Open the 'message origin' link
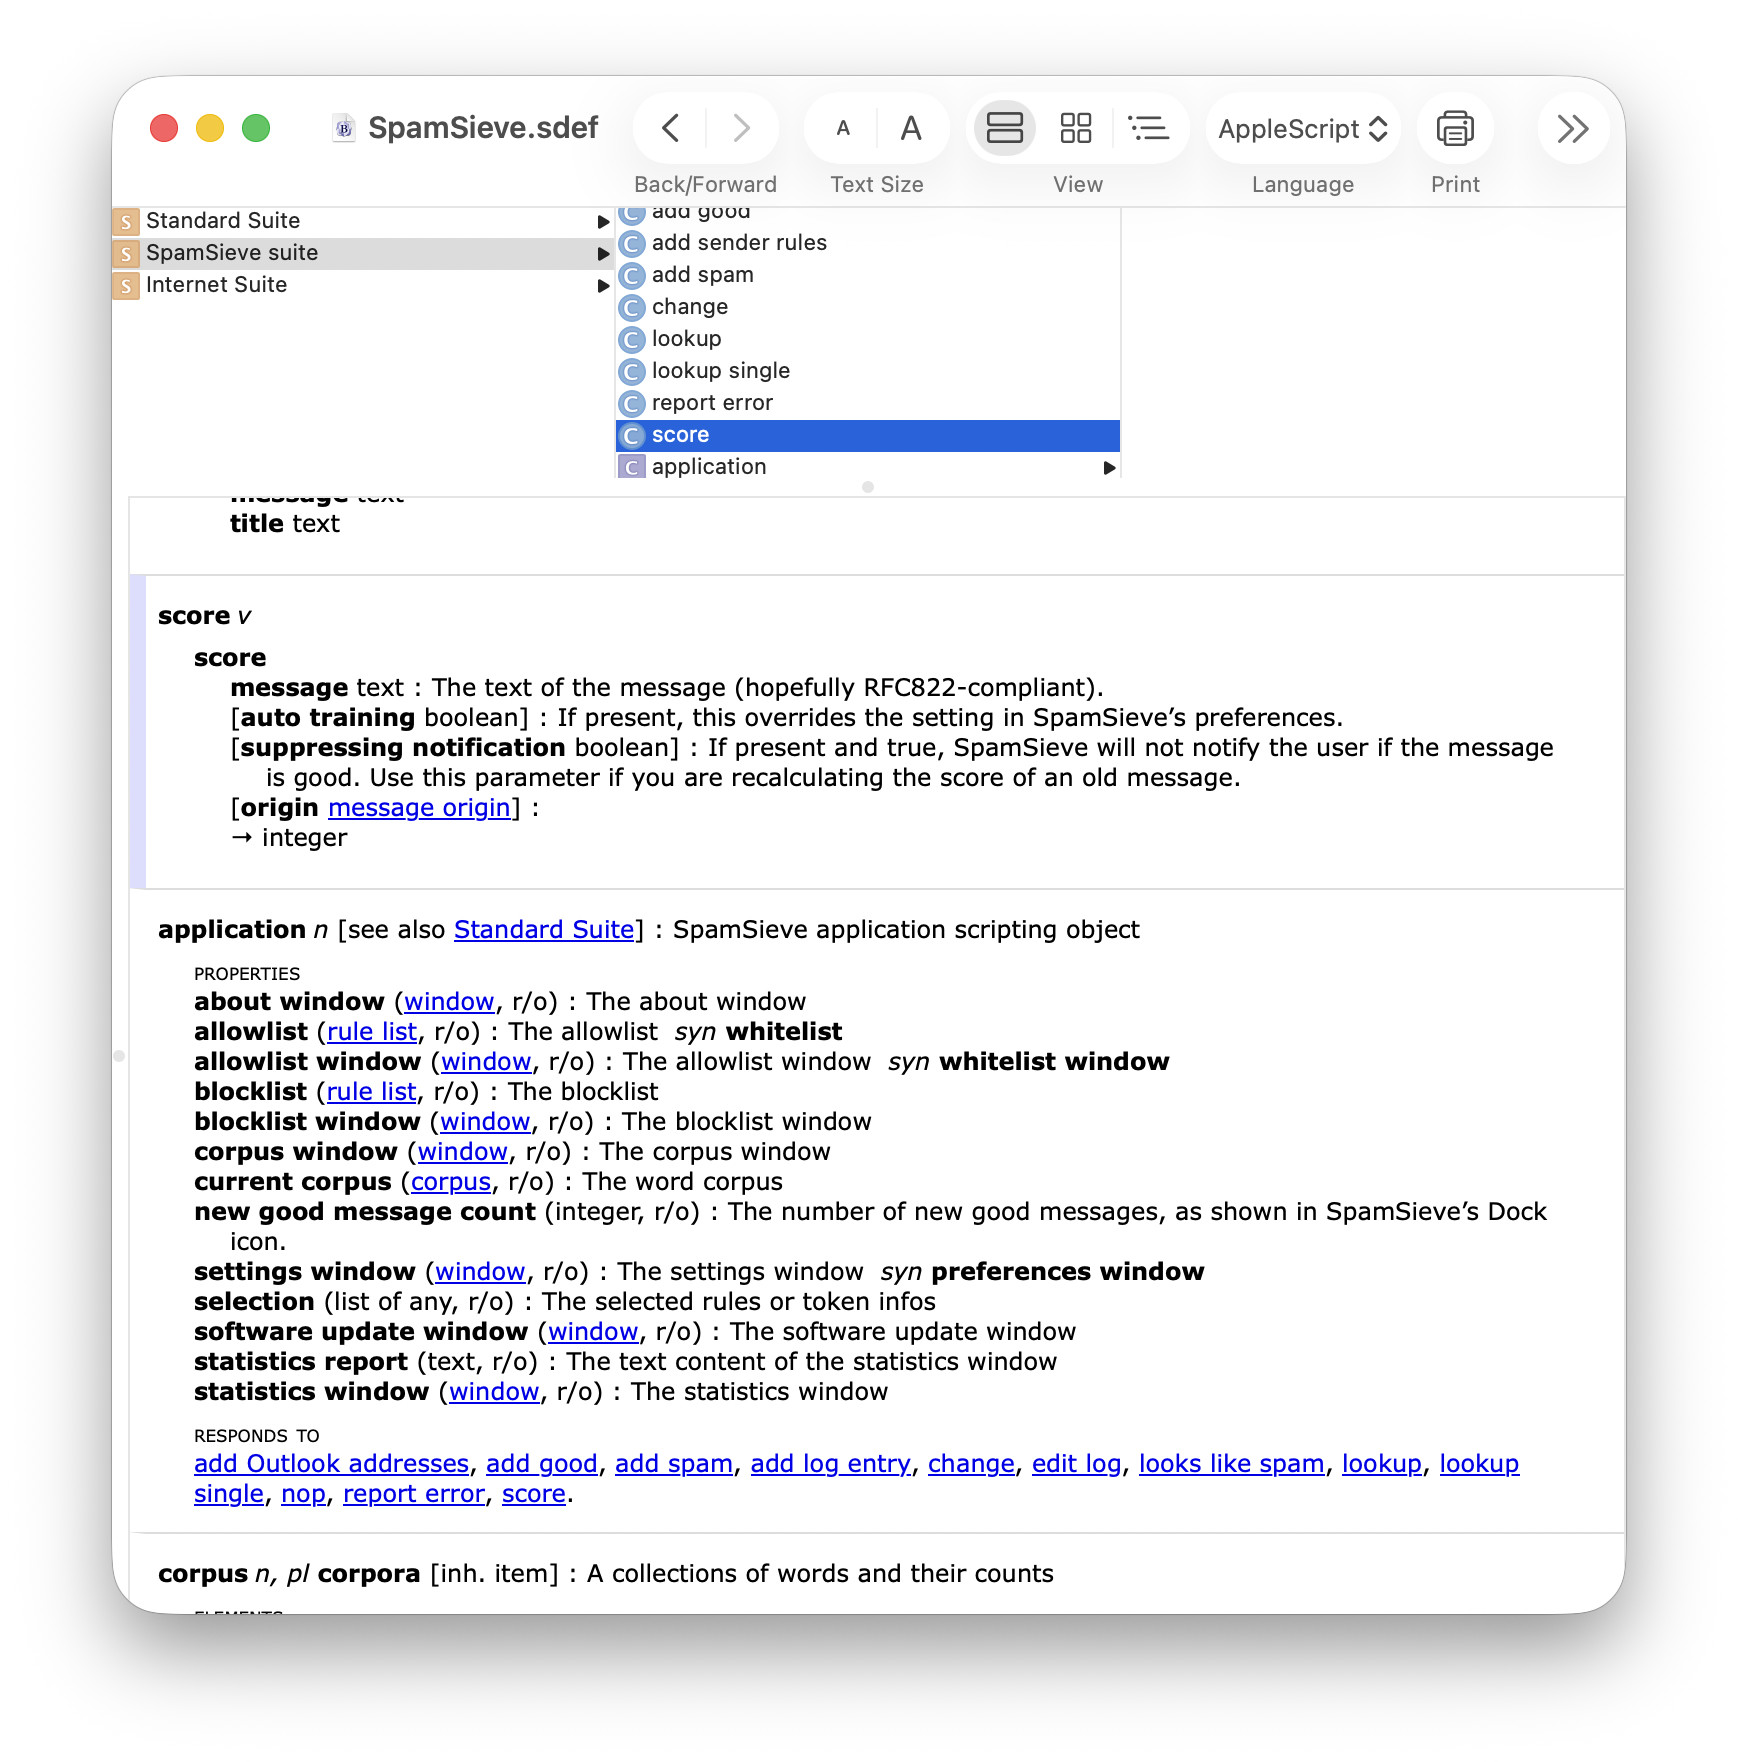1738x1762 pixels. [418, 807]
